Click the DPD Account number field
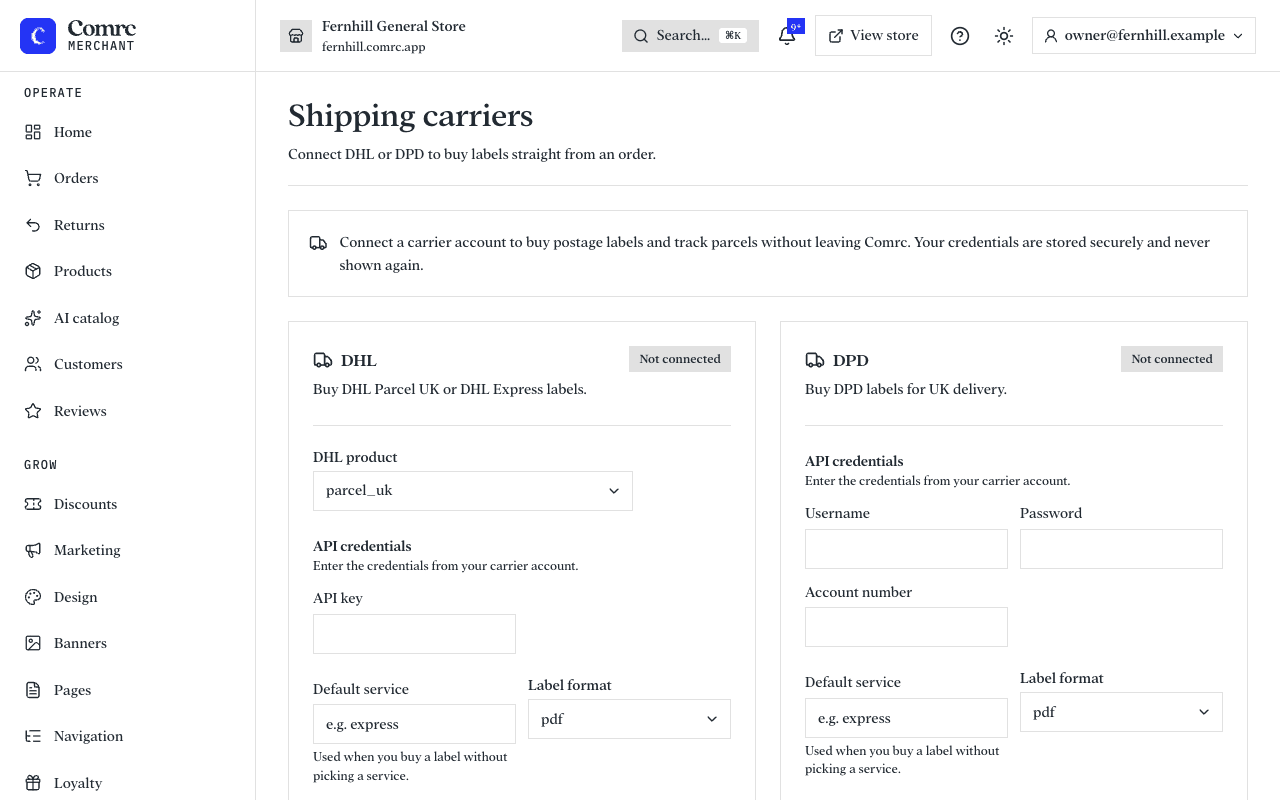This screenshot has width=1280, height=800. [906, 627]
